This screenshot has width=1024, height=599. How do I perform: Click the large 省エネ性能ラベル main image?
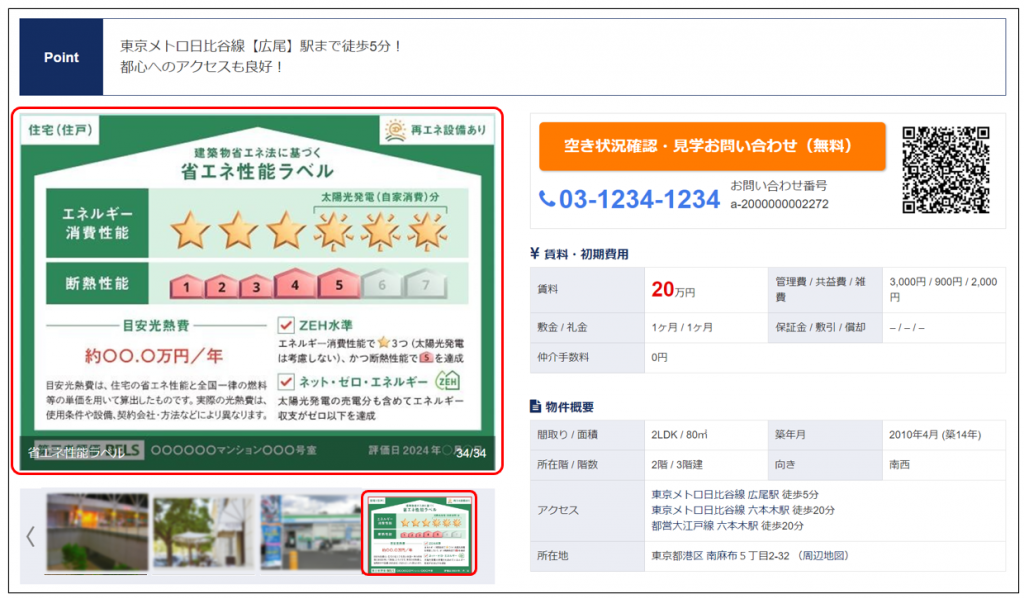pyautogui.click(x=257, y=290)
